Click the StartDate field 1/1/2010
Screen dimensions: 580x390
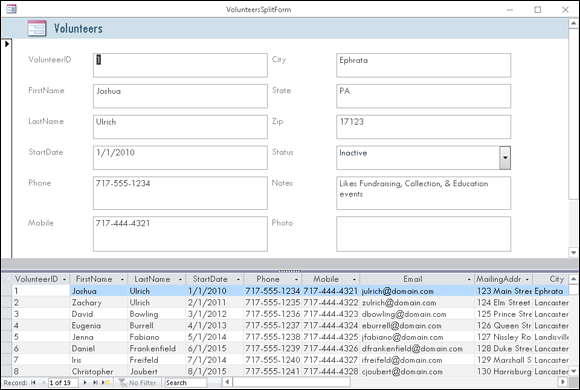[x=180, y=158]
